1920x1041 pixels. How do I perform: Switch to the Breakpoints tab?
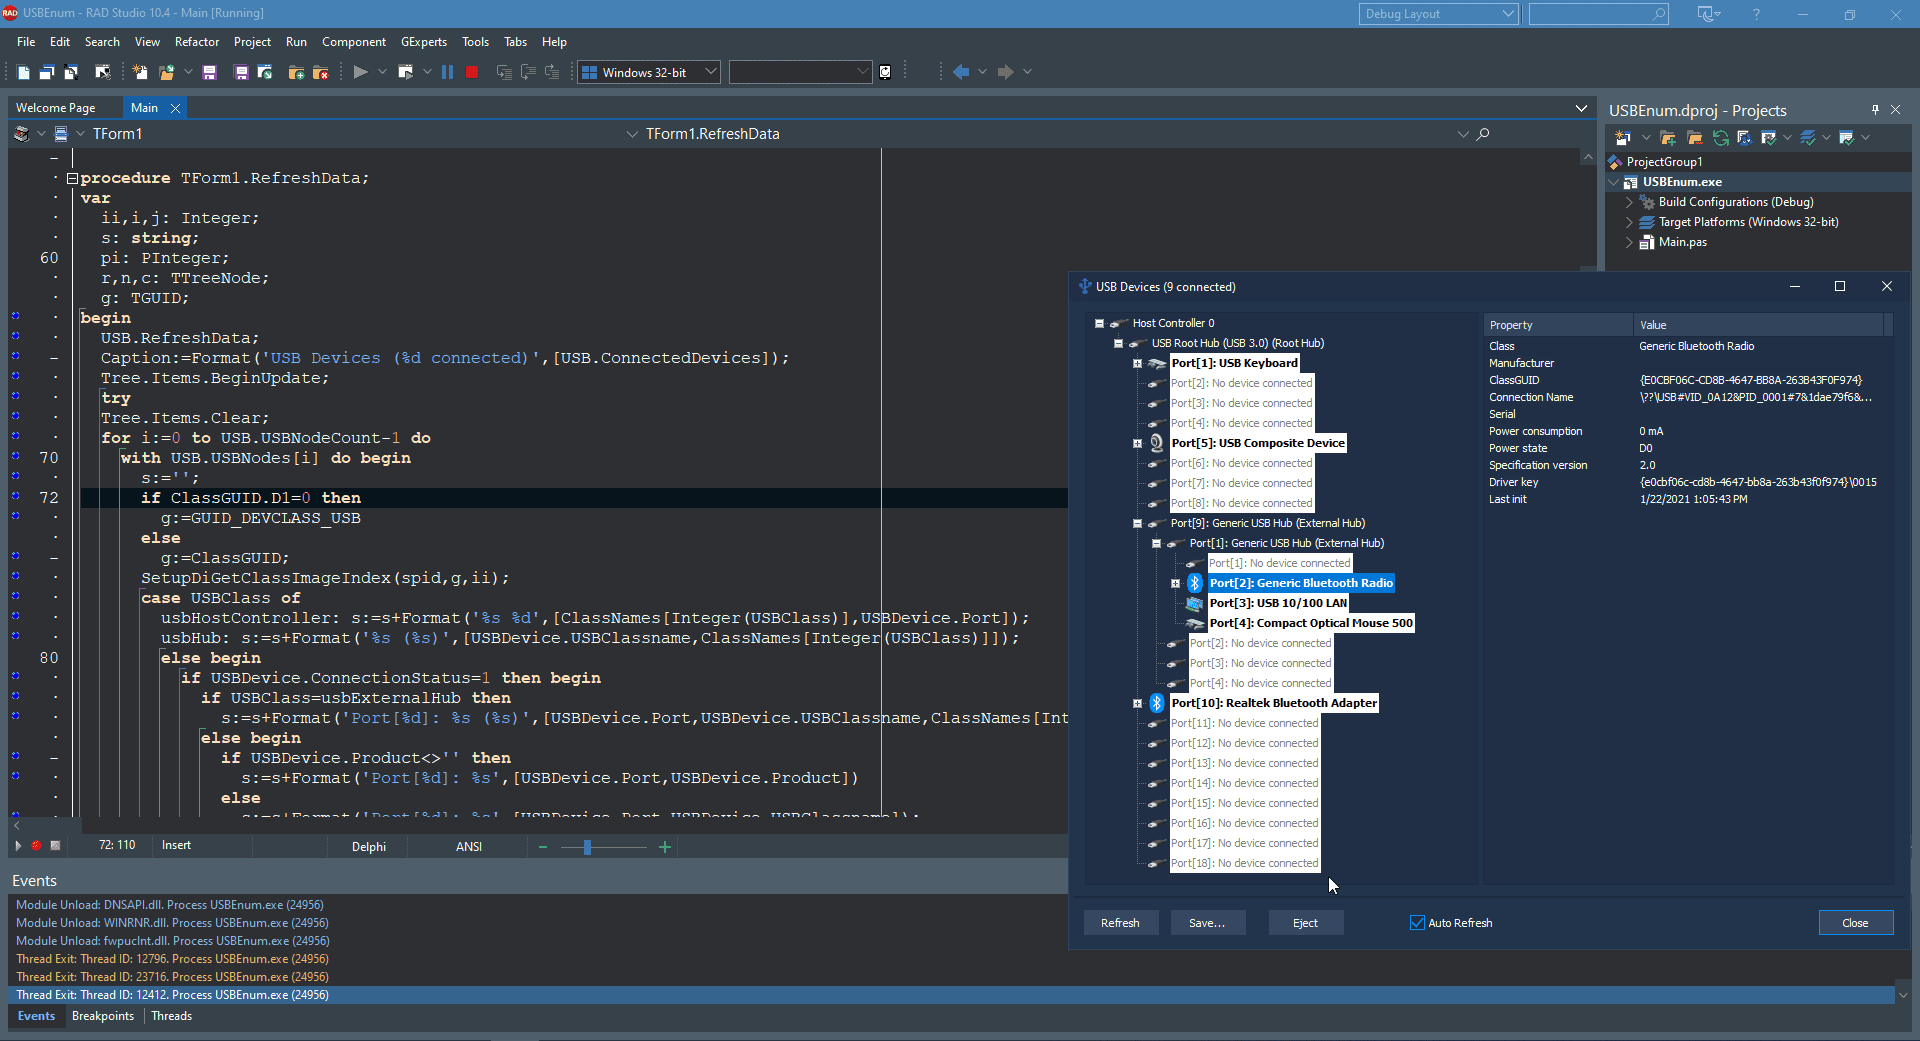pos(103,1016)
